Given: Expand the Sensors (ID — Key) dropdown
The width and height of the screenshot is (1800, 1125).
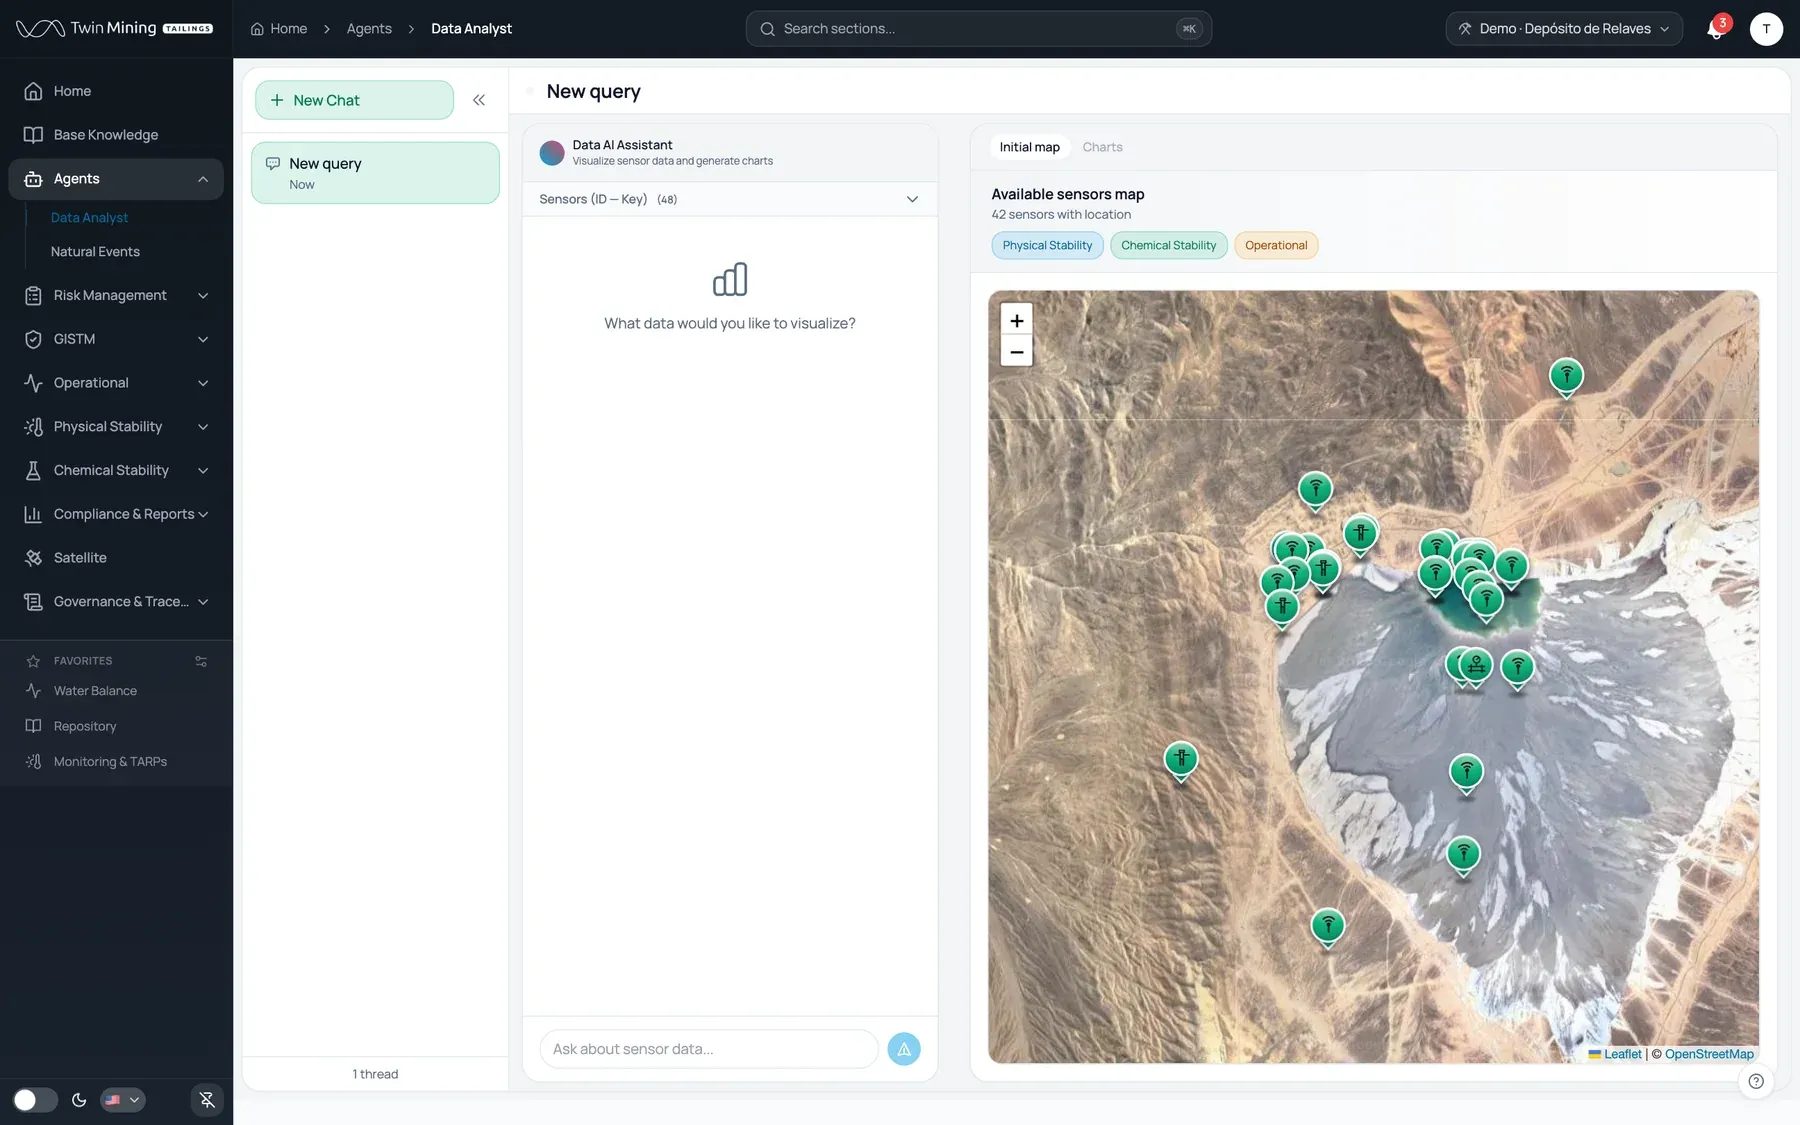Looking at the screenshot, I should coord(730,199).
